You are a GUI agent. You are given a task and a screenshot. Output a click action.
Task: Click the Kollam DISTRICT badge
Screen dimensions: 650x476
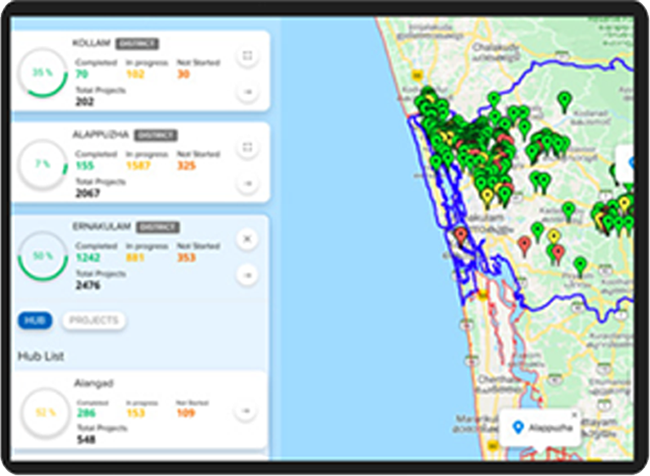(x=137, y=44)
